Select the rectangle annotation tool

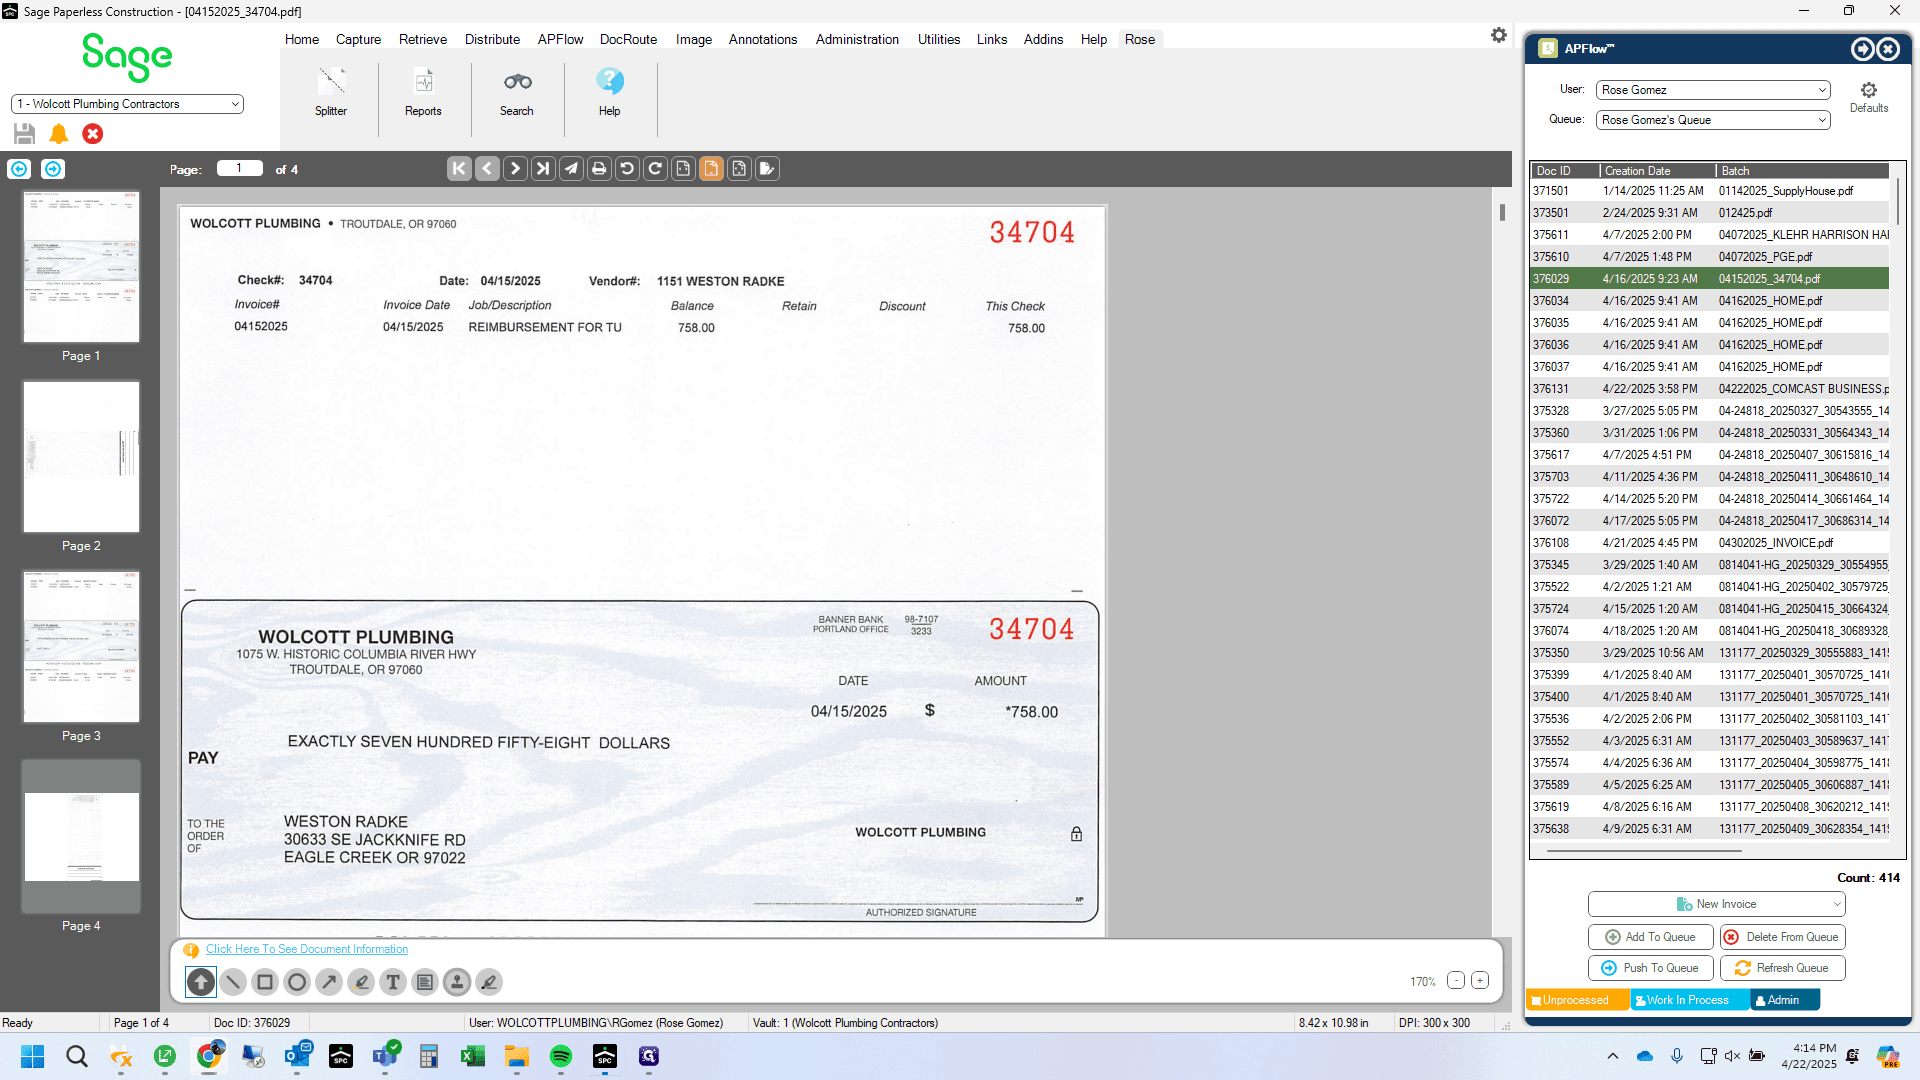click(x=265, y=982)
